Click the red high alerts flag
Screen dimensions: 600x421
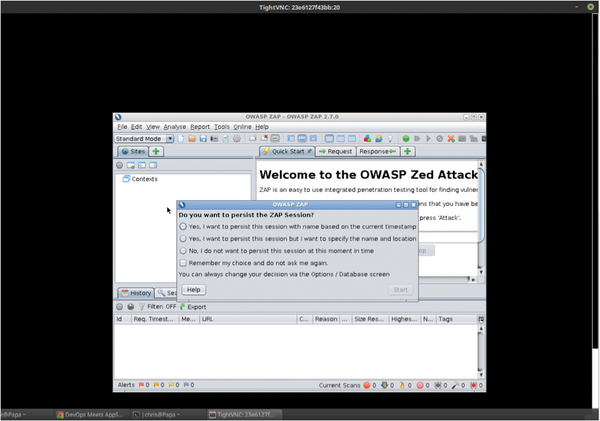141,385
